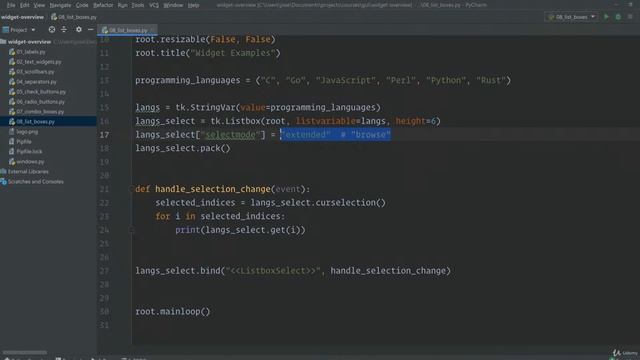
Task: Expand Scratches and Consoles node
Action: coord(36,182)
